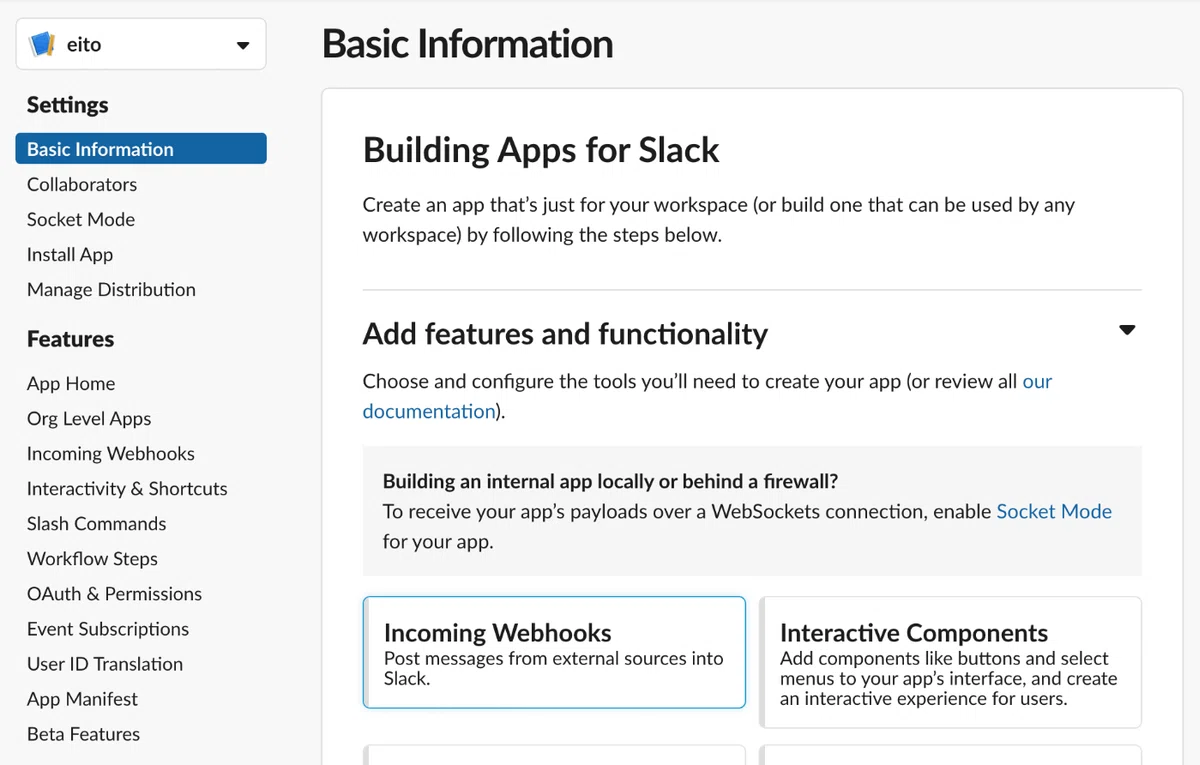Open User ID Translation page
The width and height of the screenshot is (1200, 765).
pos(105,663)
